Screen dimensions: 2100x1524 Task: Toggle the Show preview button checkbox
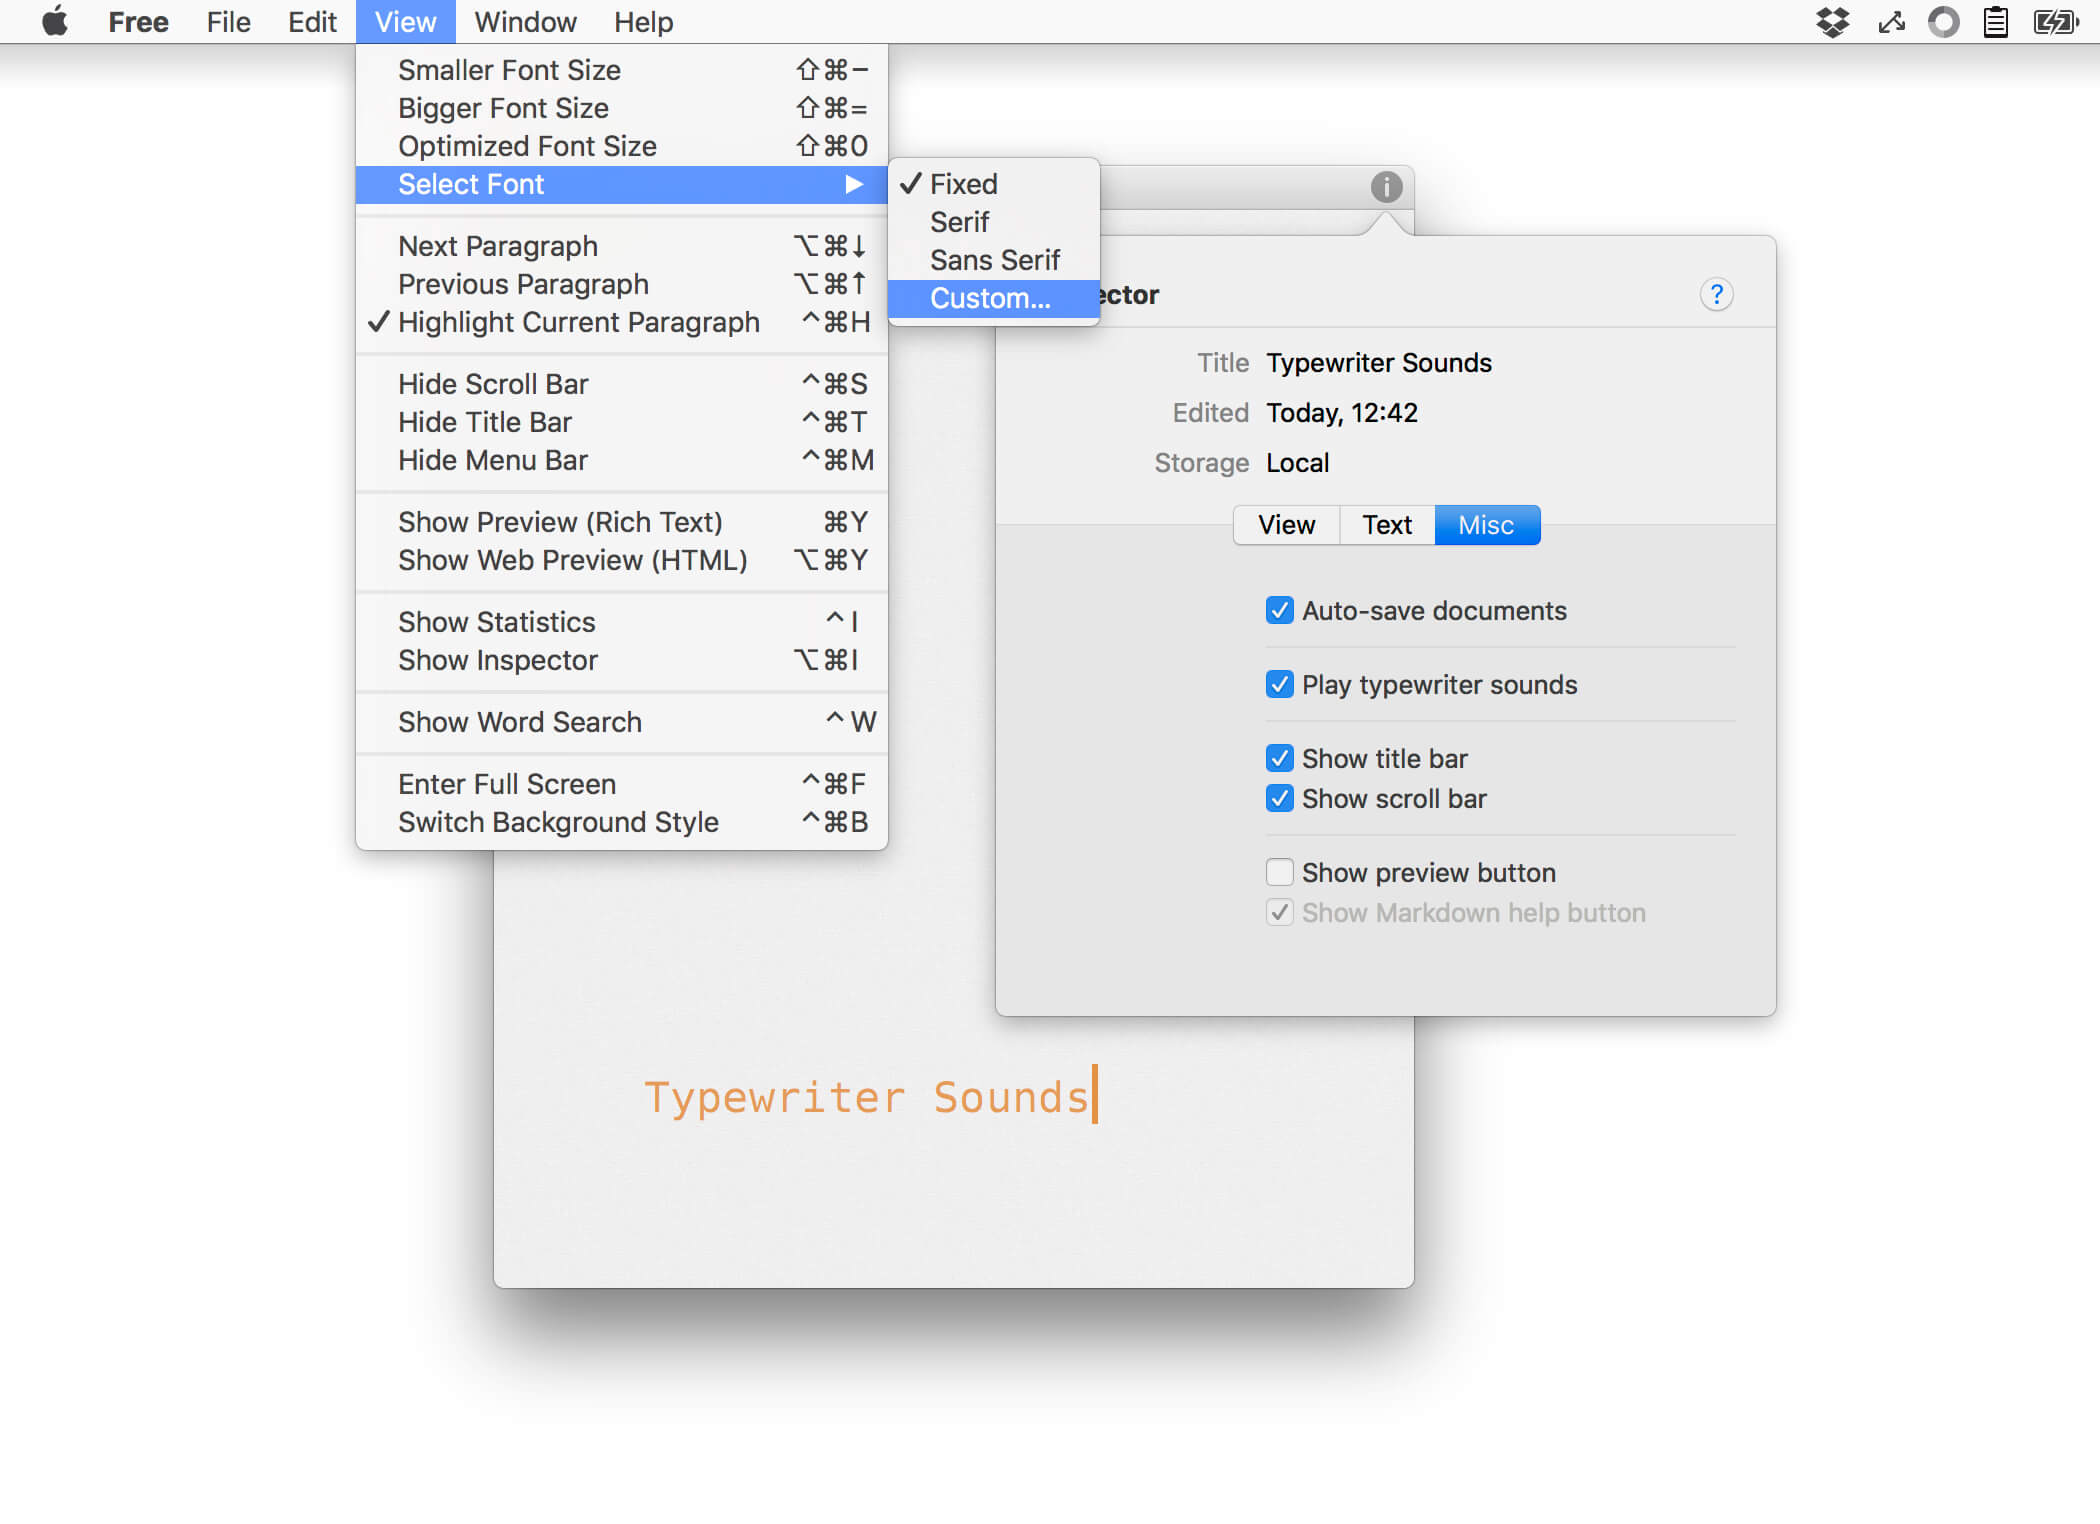[1280, 872]
